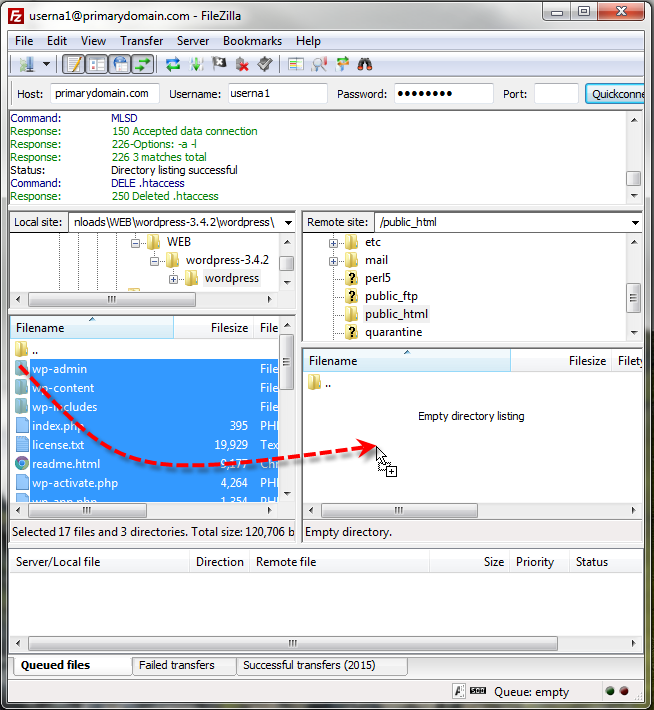Open the Site Manager
Screen dimensions: 654x710
(25, 64)
